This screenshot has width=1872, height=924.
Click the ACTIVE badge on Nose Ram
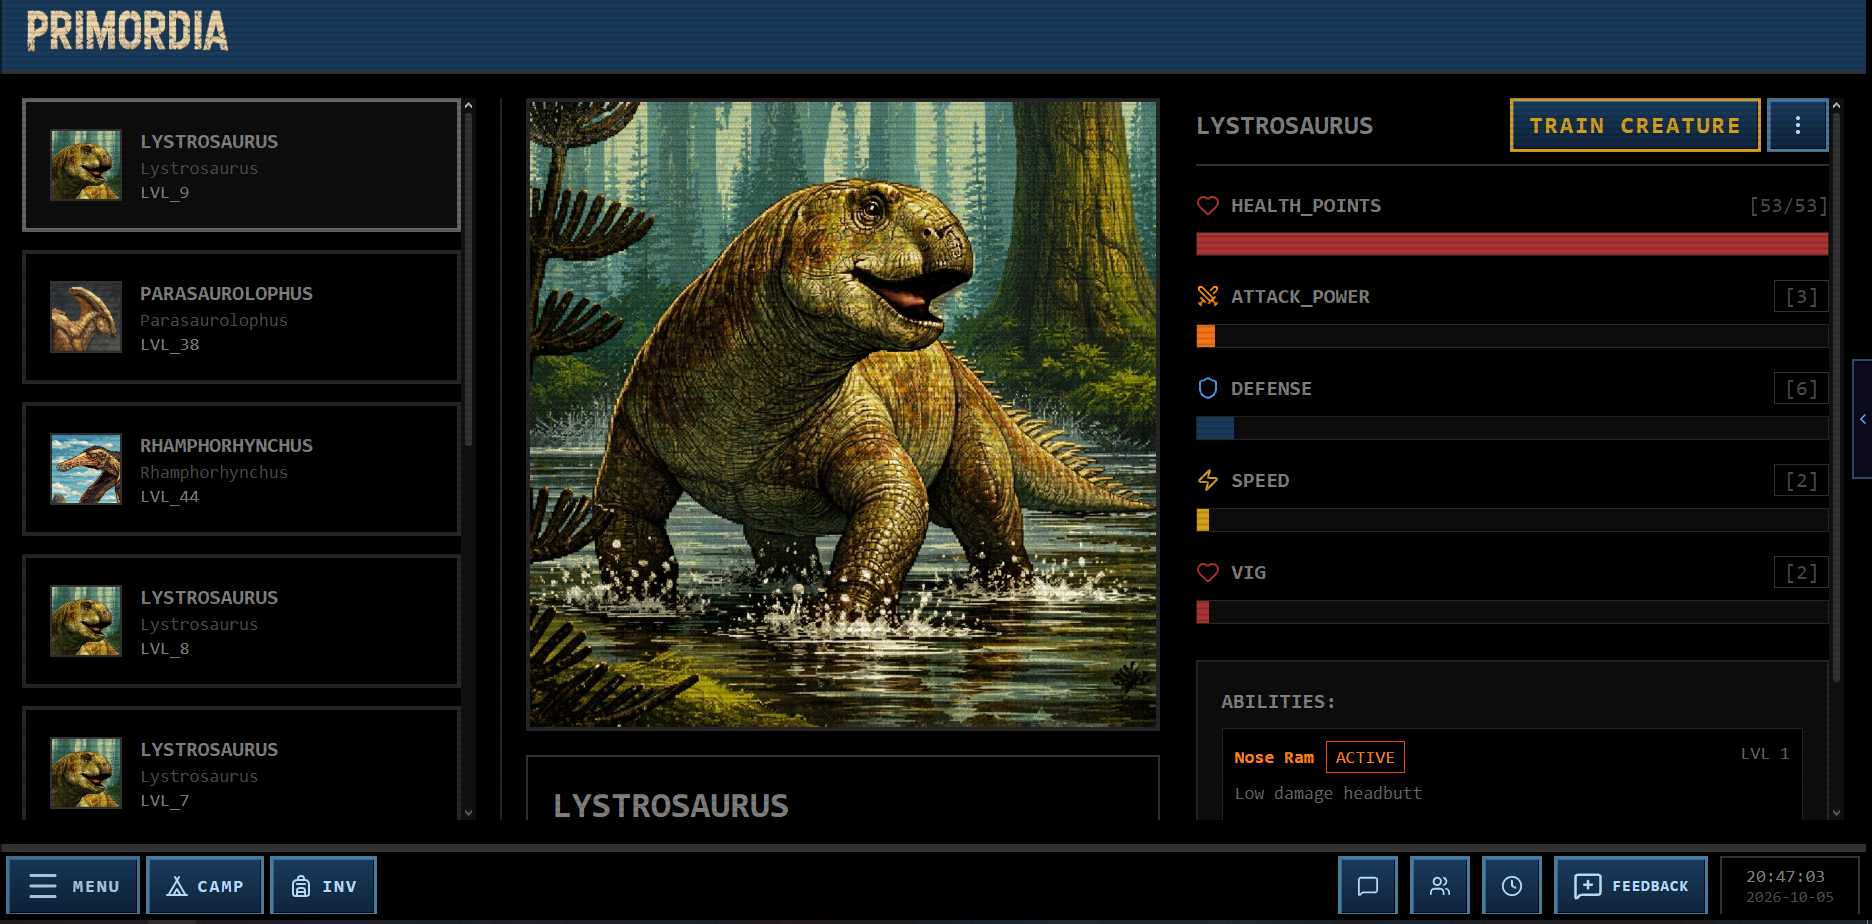(1365, 757)
